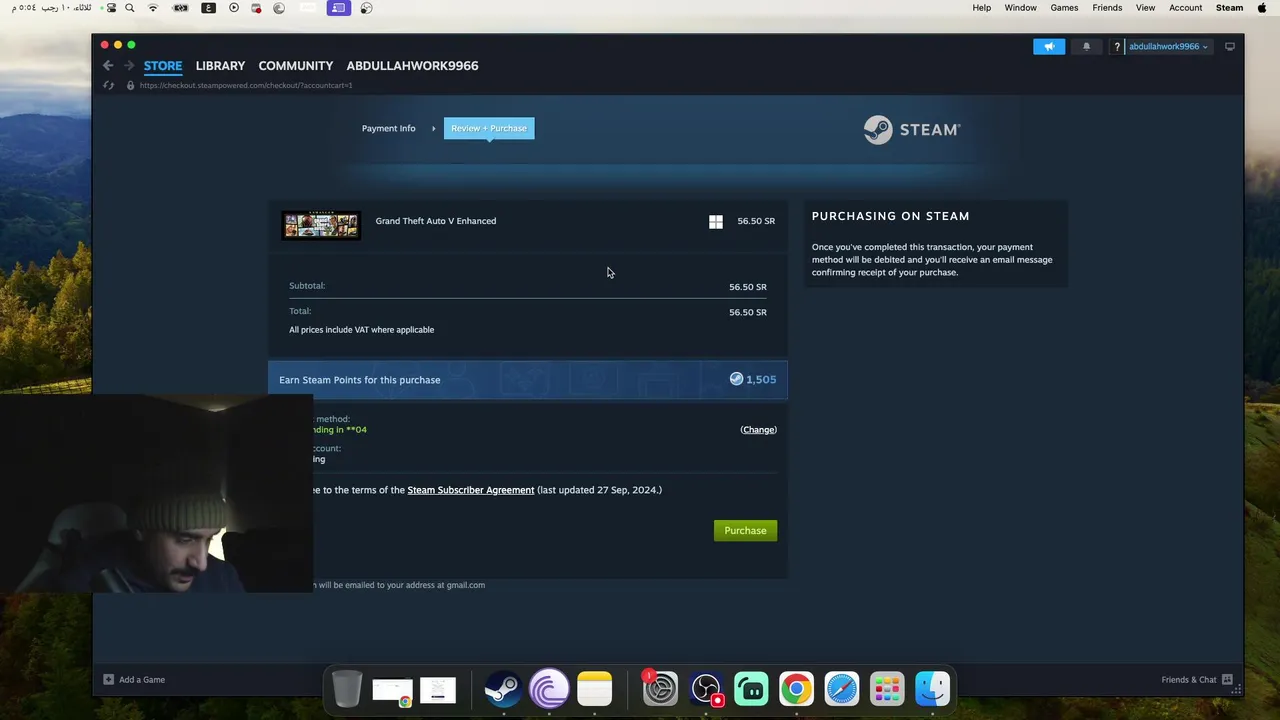The image size is (1280, 720).
Task: Click the Spotlight search icon in menu bar
Action: click(129, 8)
